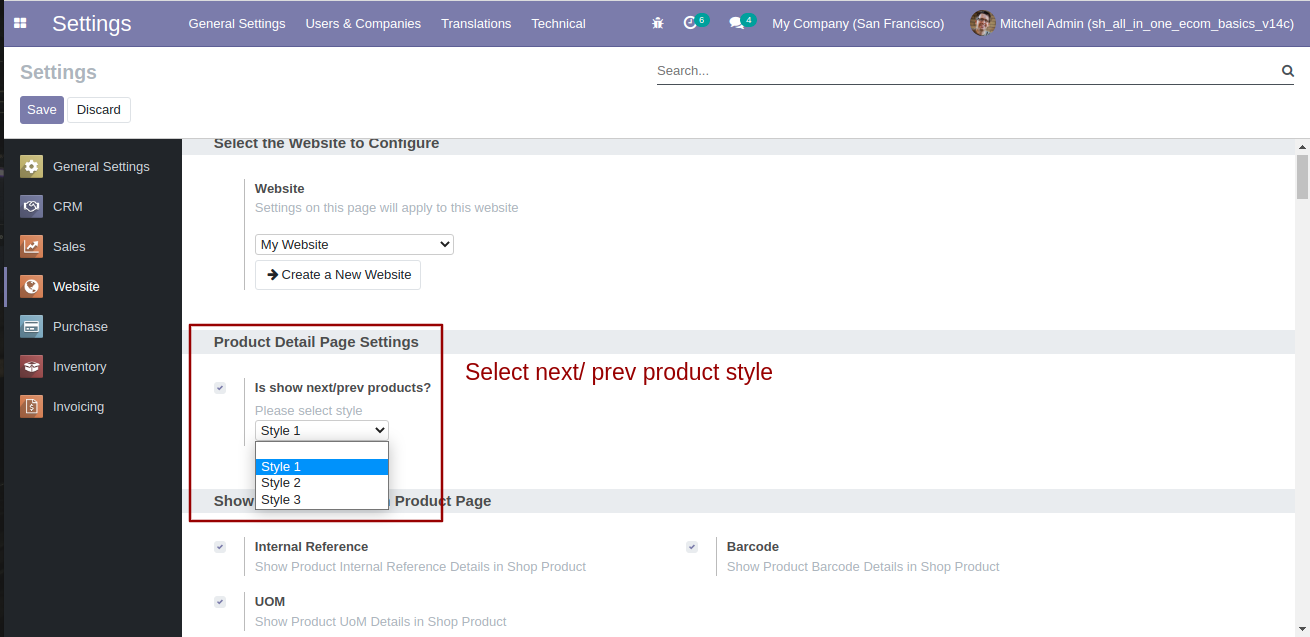The height and width of the screenshot is (637, 1310).
Task: Open the apps grid menu icon
Action: coord(20,23)
